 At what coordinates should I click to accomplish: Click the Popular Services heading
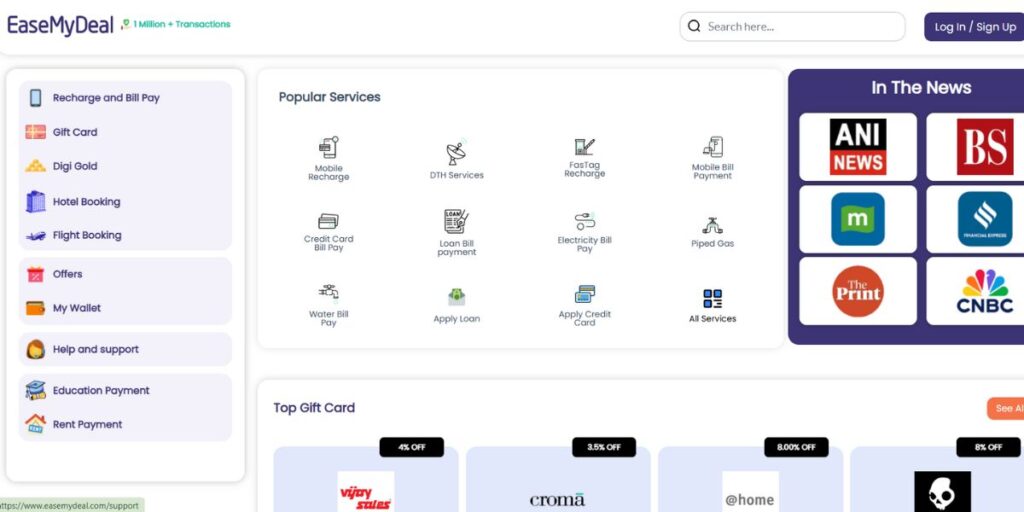click(330, 97)
